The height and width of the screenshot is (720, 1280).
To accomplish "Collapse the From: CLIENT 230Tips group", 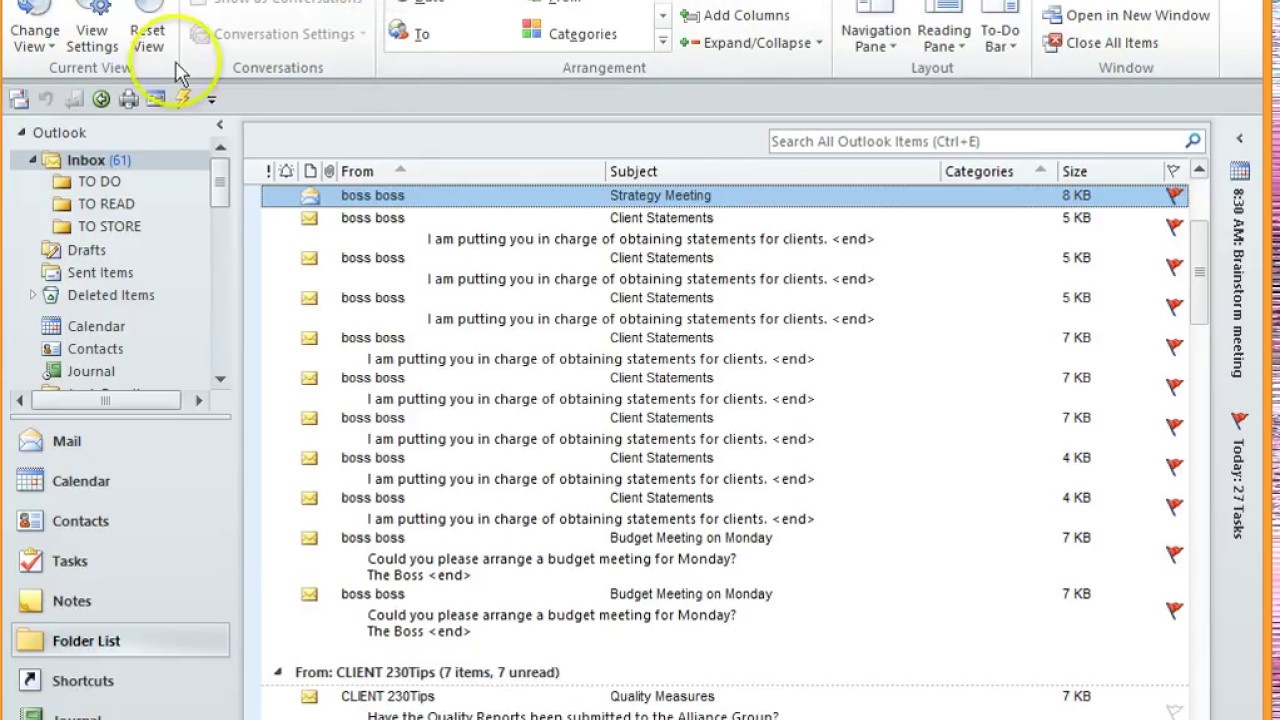I will pyautogui.click(x=278, y=672).
